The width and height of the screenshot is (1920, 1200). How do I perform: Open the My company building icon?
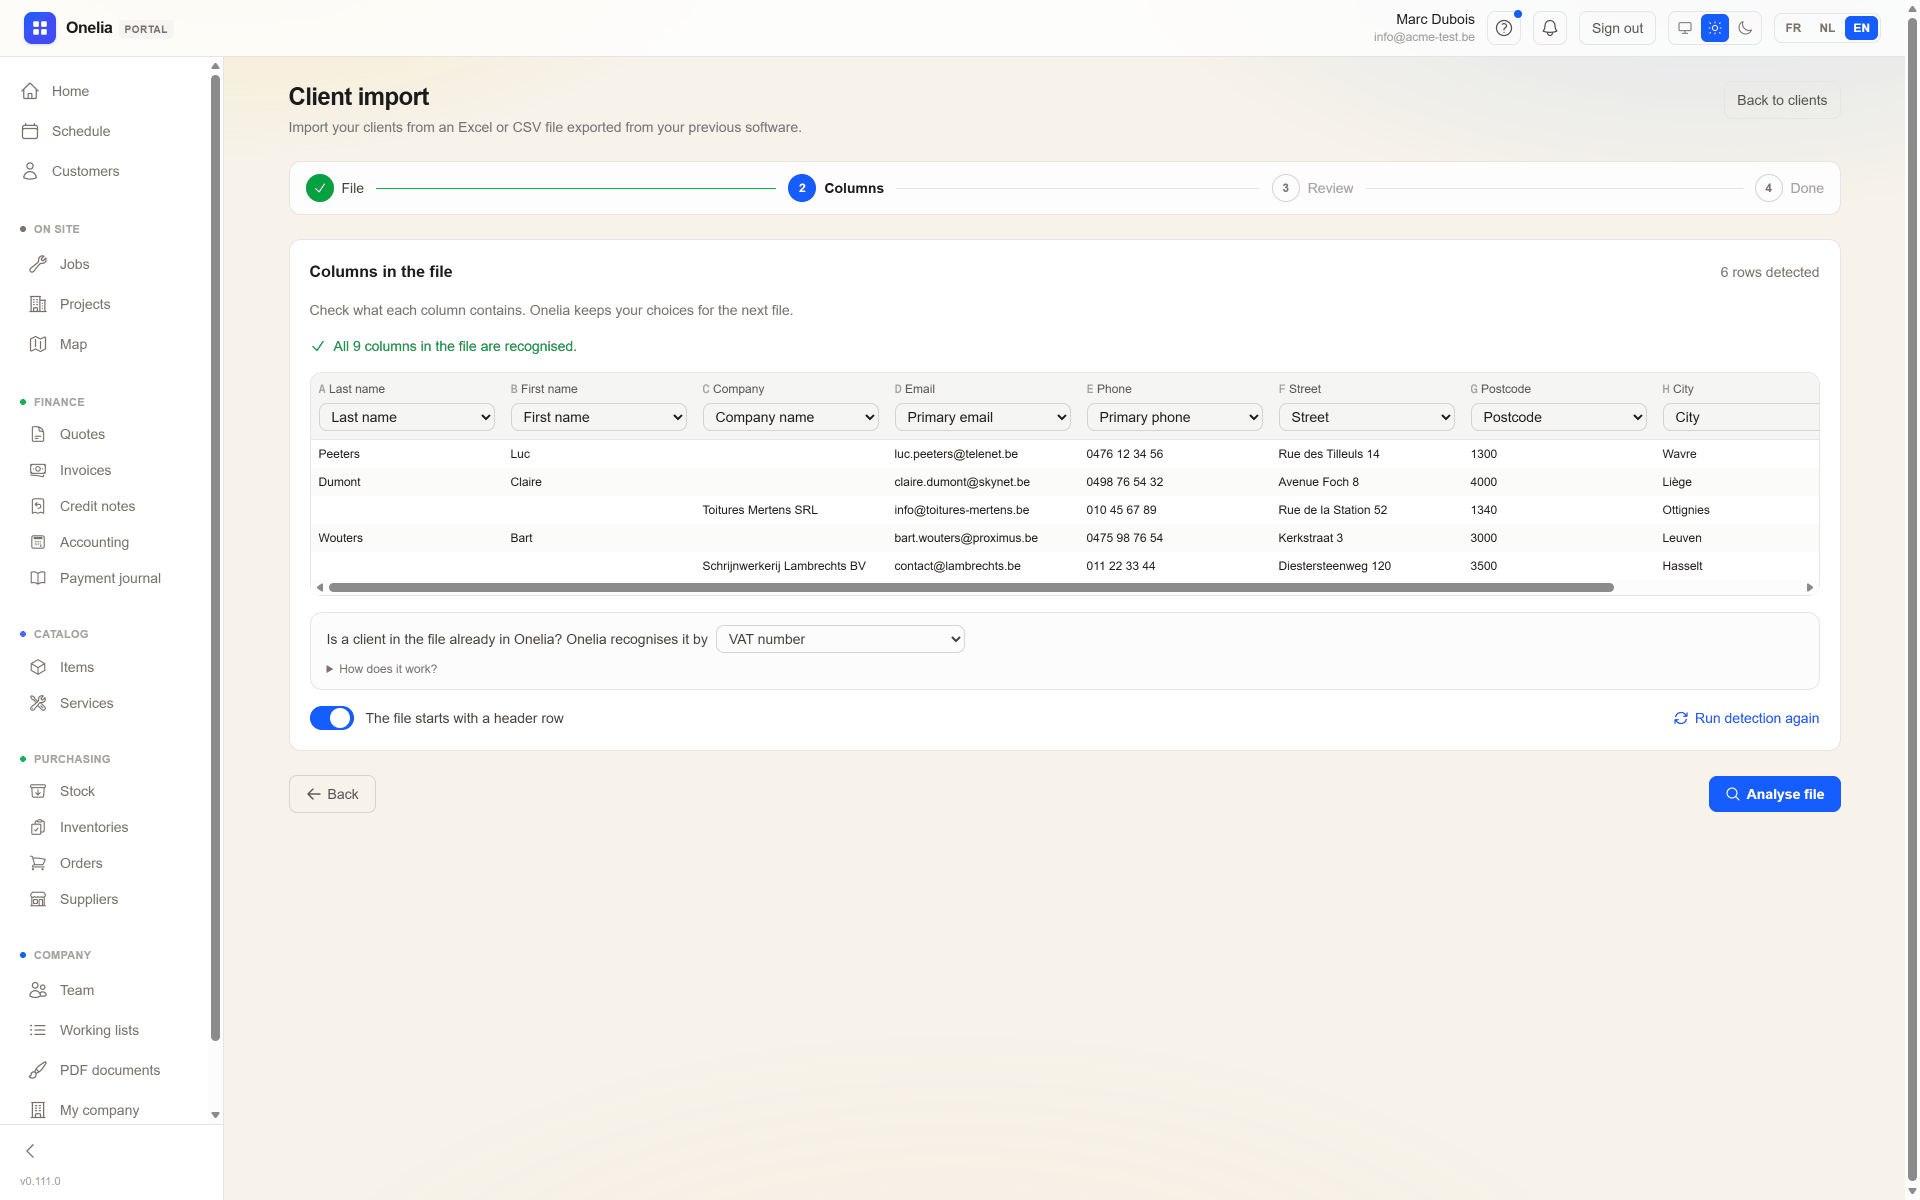pos(38,1110)
